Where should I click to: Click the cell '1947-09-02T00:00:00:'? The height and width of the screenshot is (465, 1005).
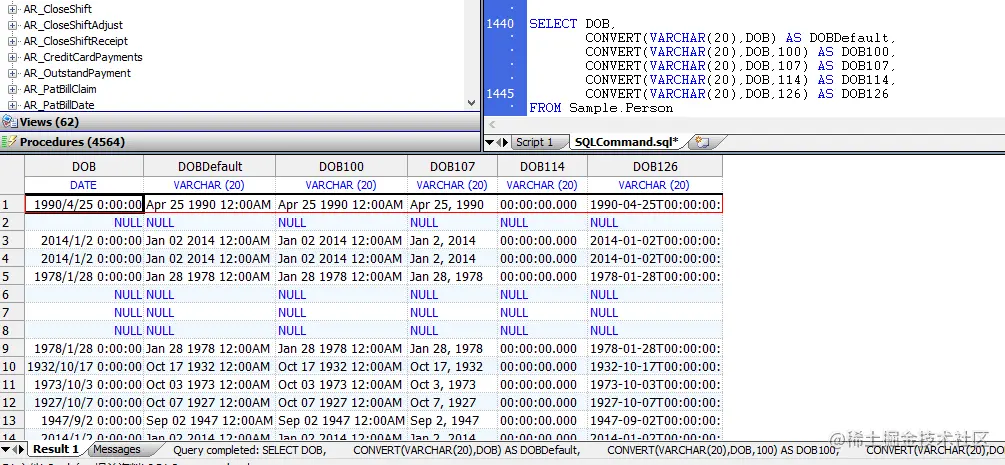[655, 420]
